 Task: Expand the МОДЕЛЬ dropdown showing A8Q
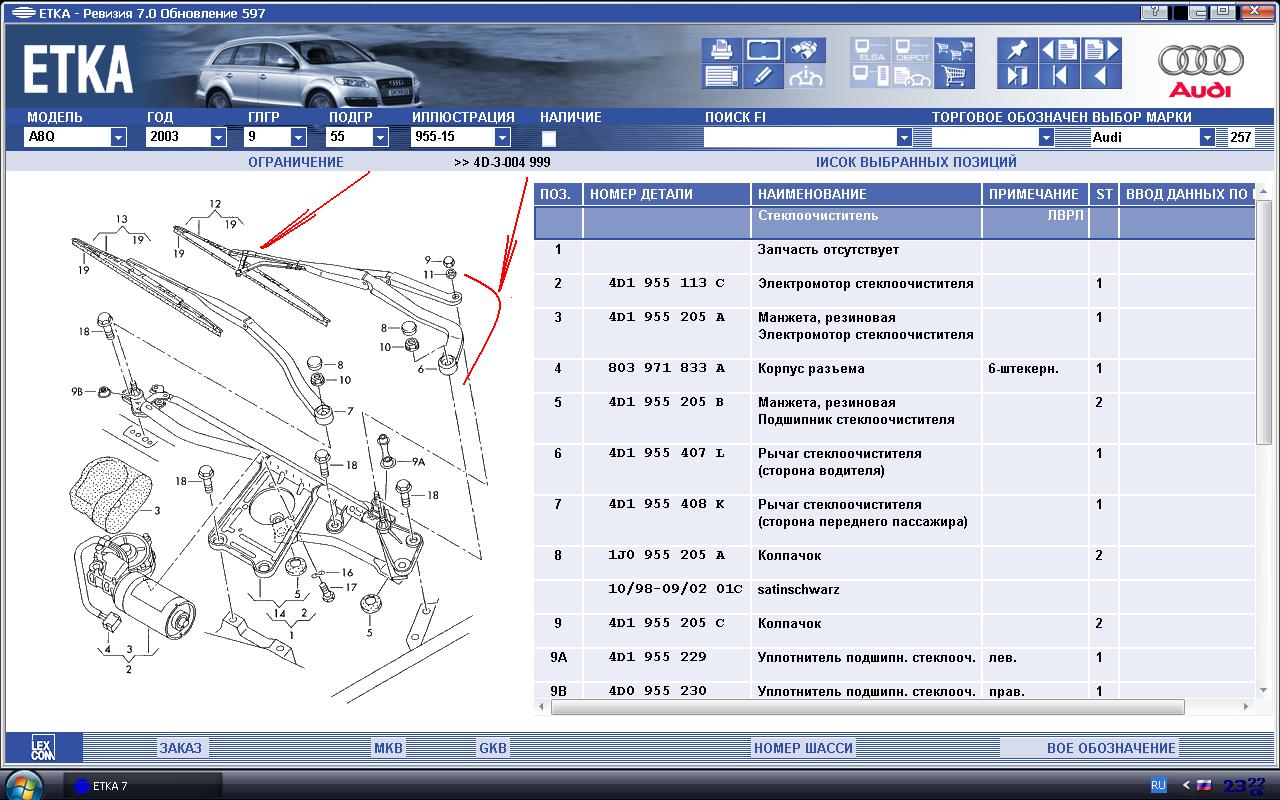[x=118, y=137]
